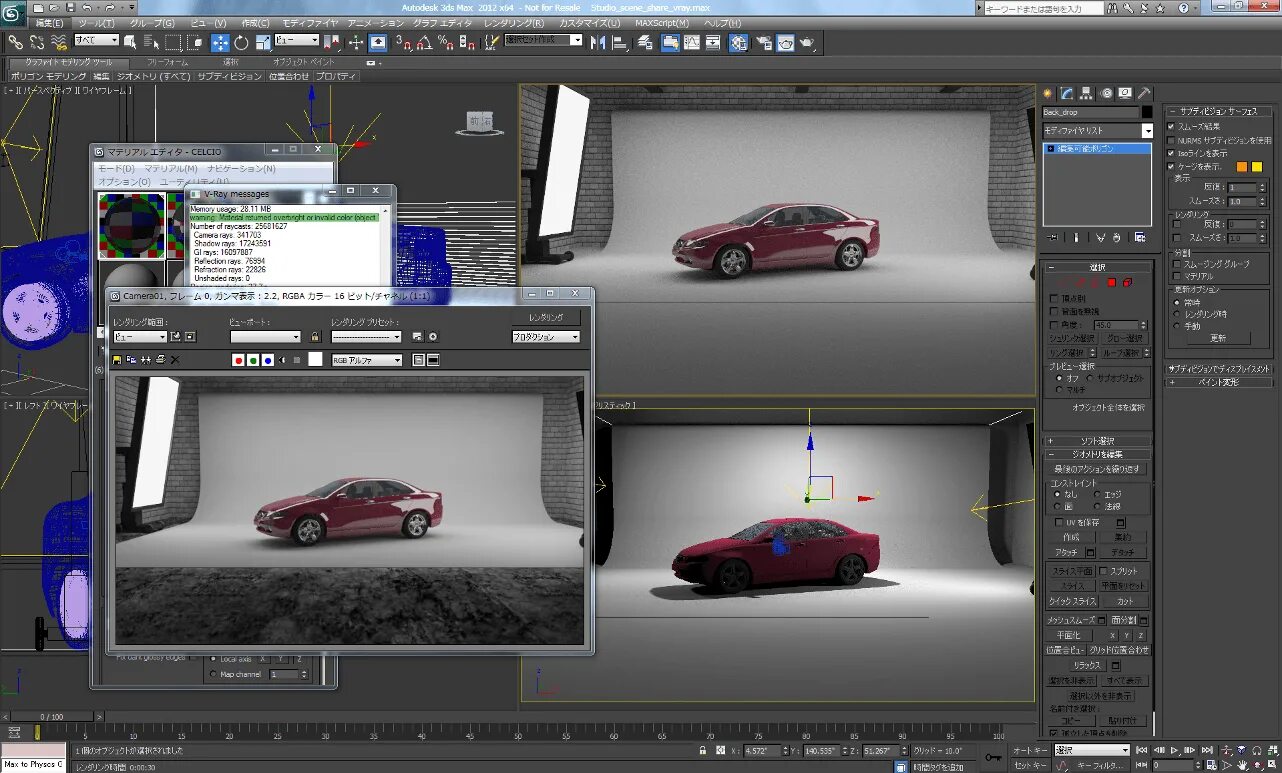Select the Move transform tool
1282x773 pixels.
point(220,42)
